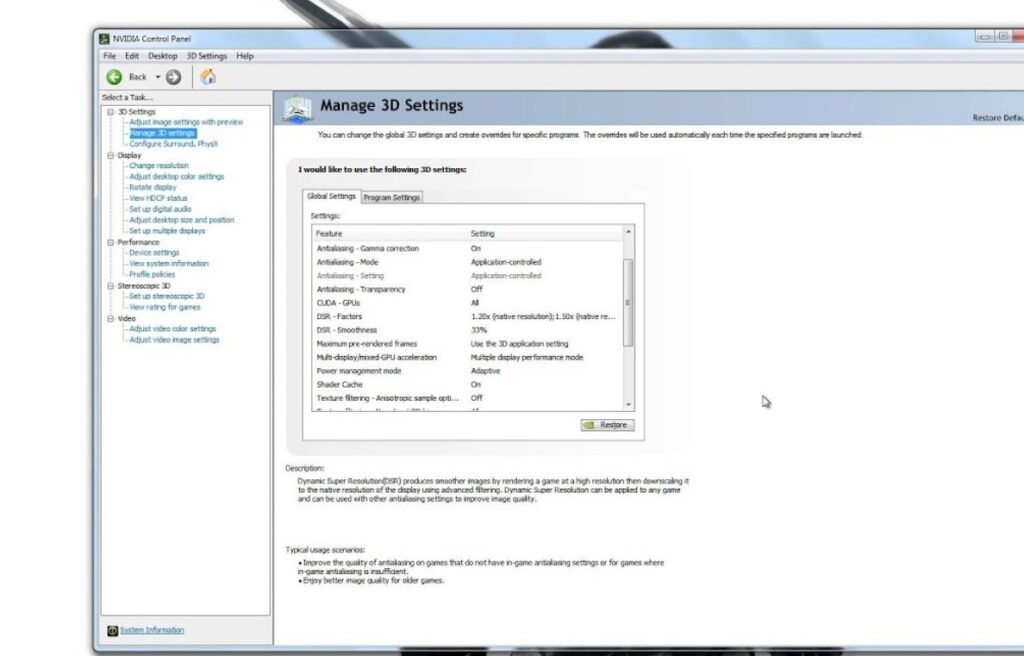Switch to the Program Settings tab
The image size is (1024, 656).
[391, 197]
